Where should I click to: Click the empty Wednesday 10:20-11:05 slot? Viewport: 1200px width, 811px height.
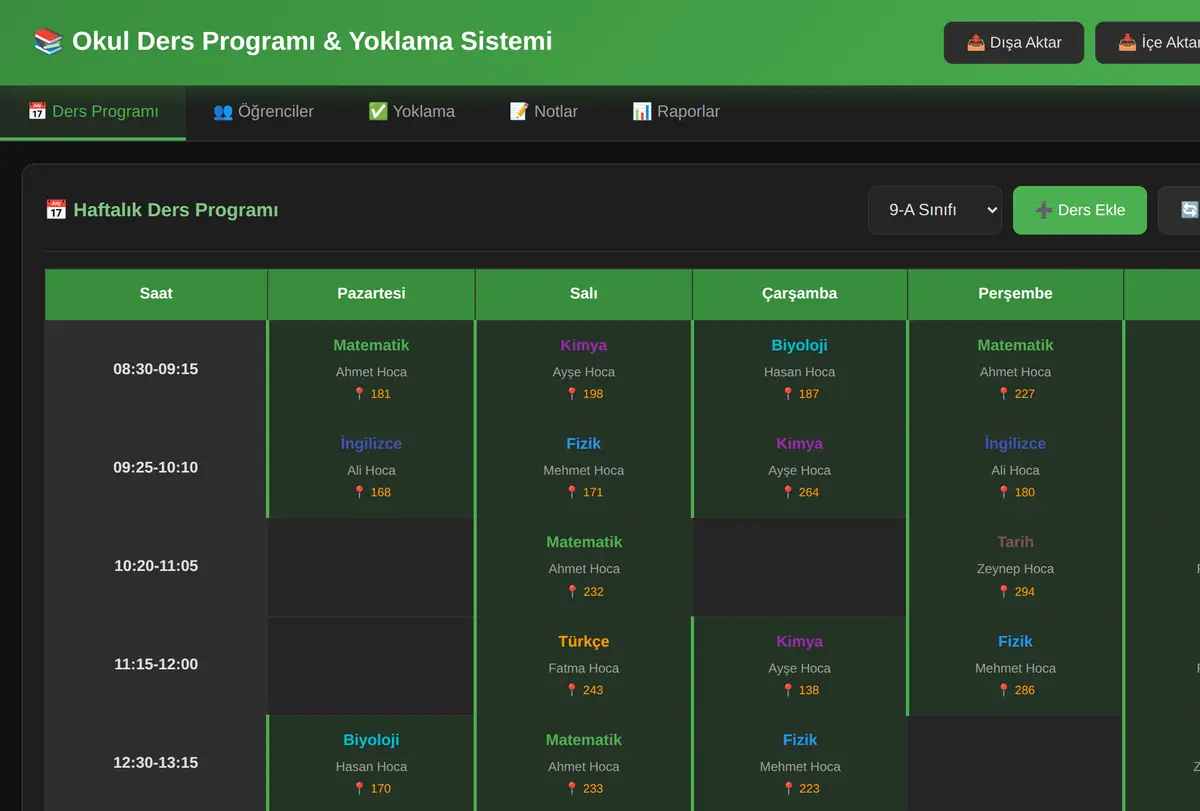click(800, 567)
